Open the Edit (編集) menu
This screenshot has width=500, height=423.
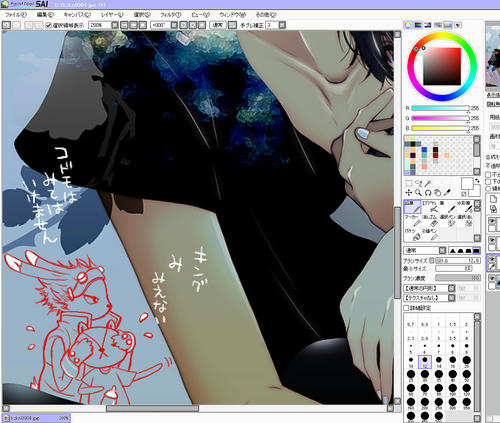tap(45, 15)
